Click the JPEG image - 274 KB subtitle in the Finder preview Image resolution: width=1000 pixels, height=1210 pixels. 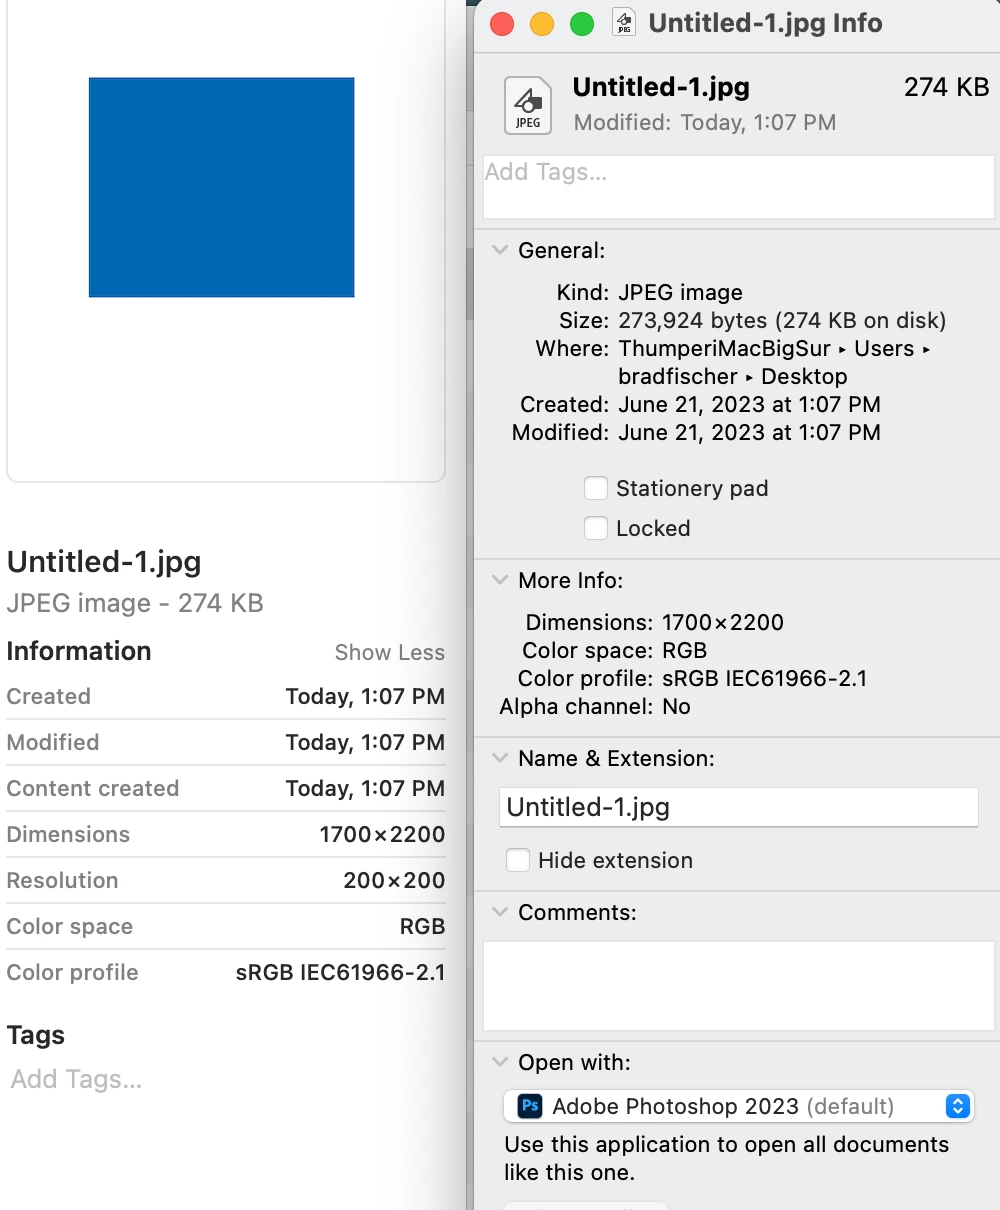pos(135,603)
